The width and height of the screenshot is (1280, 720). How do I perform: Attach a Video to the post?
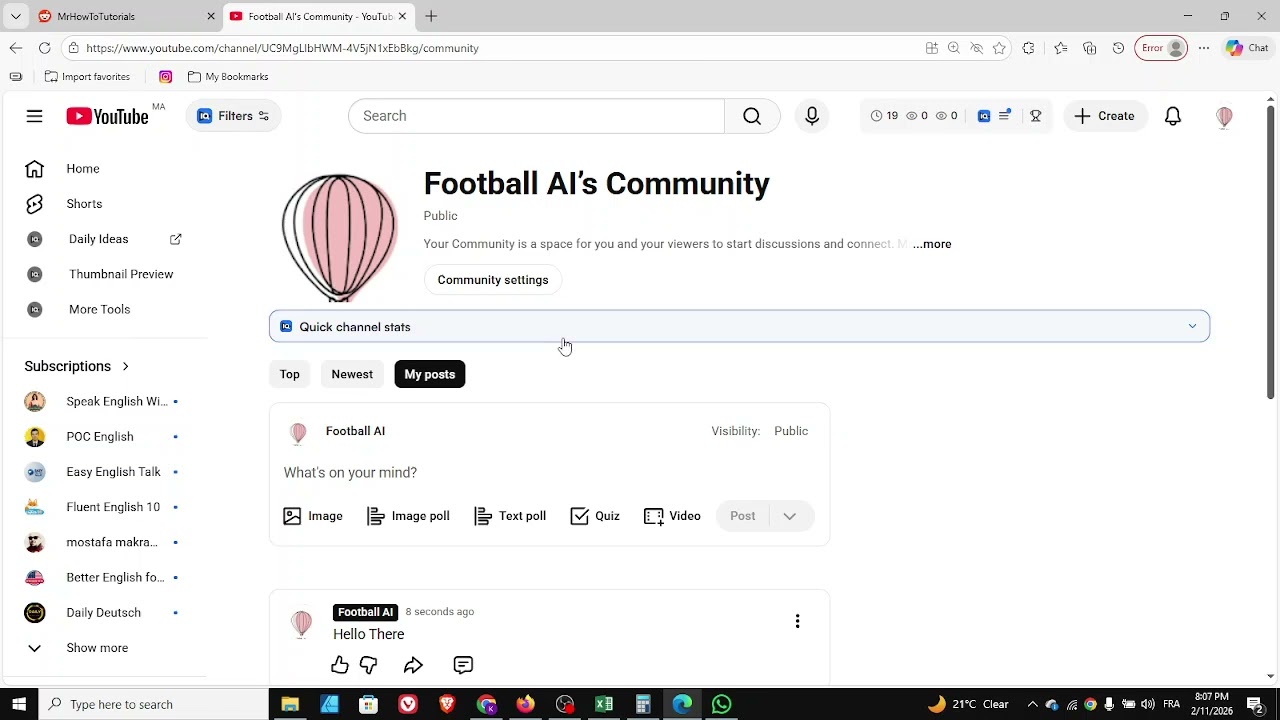point(672,516)
